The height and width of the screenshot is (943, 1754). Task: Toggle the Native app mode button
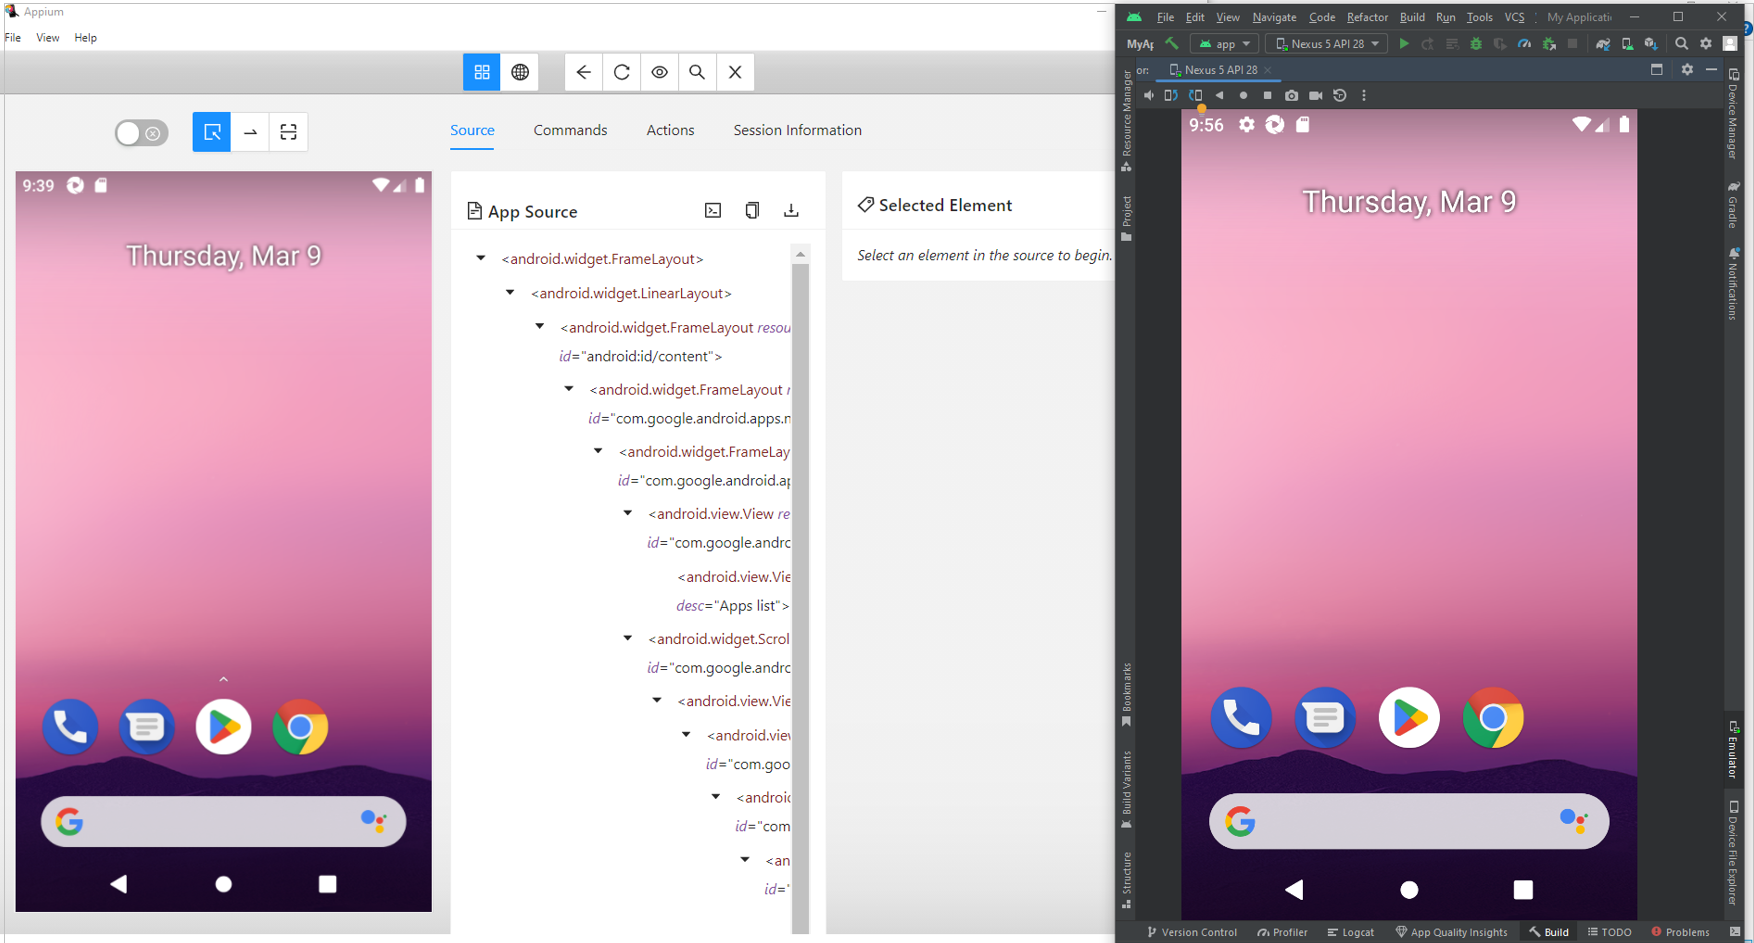pos(482,72)
